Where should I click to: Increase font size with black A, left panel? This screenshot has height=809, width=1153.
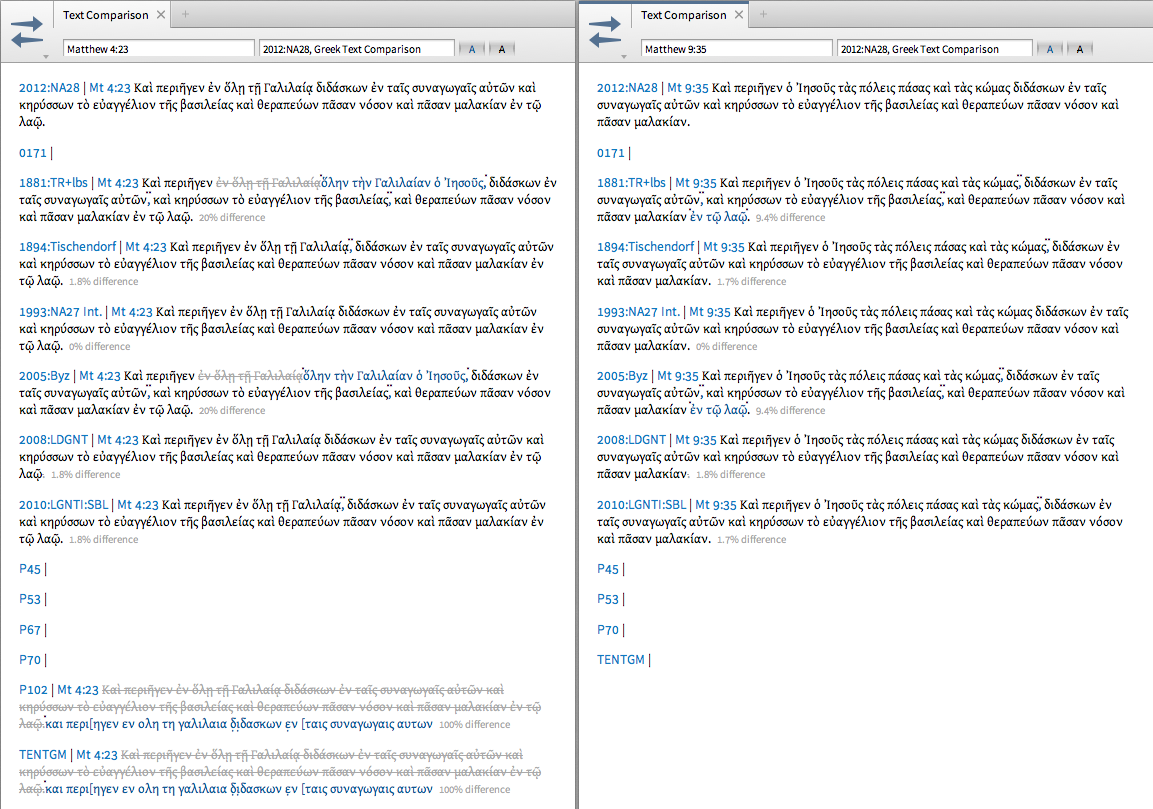(501, 49)
